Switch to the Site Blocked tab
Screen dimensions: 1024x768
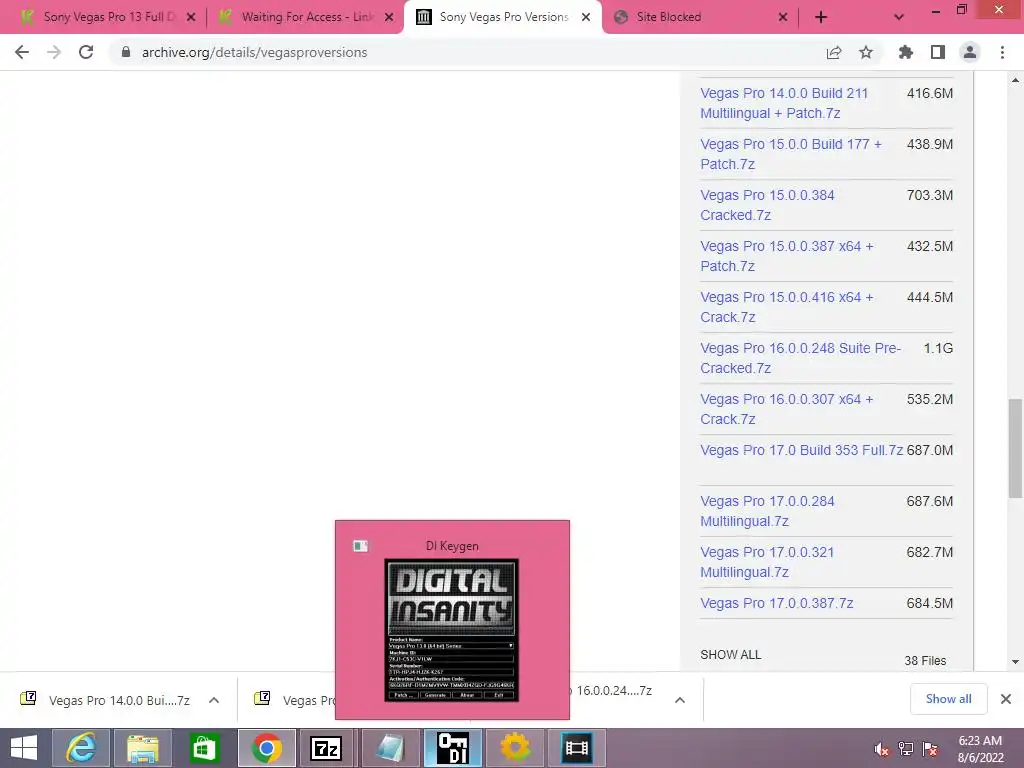(x=699, y=18)
